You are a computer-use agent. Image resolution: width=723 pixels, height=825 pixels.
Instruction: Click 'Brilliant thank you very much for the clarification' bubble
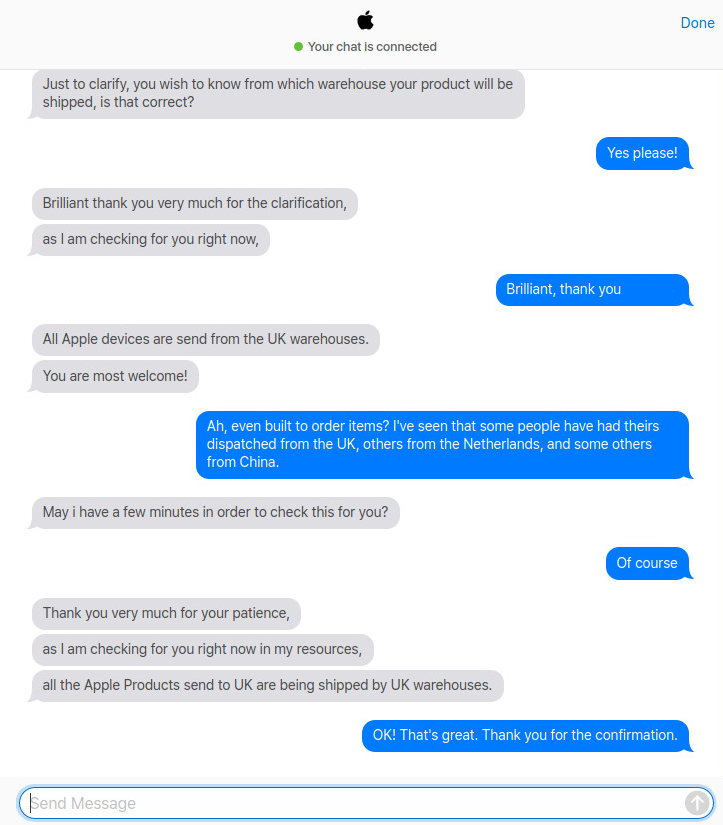click(195, 204)
